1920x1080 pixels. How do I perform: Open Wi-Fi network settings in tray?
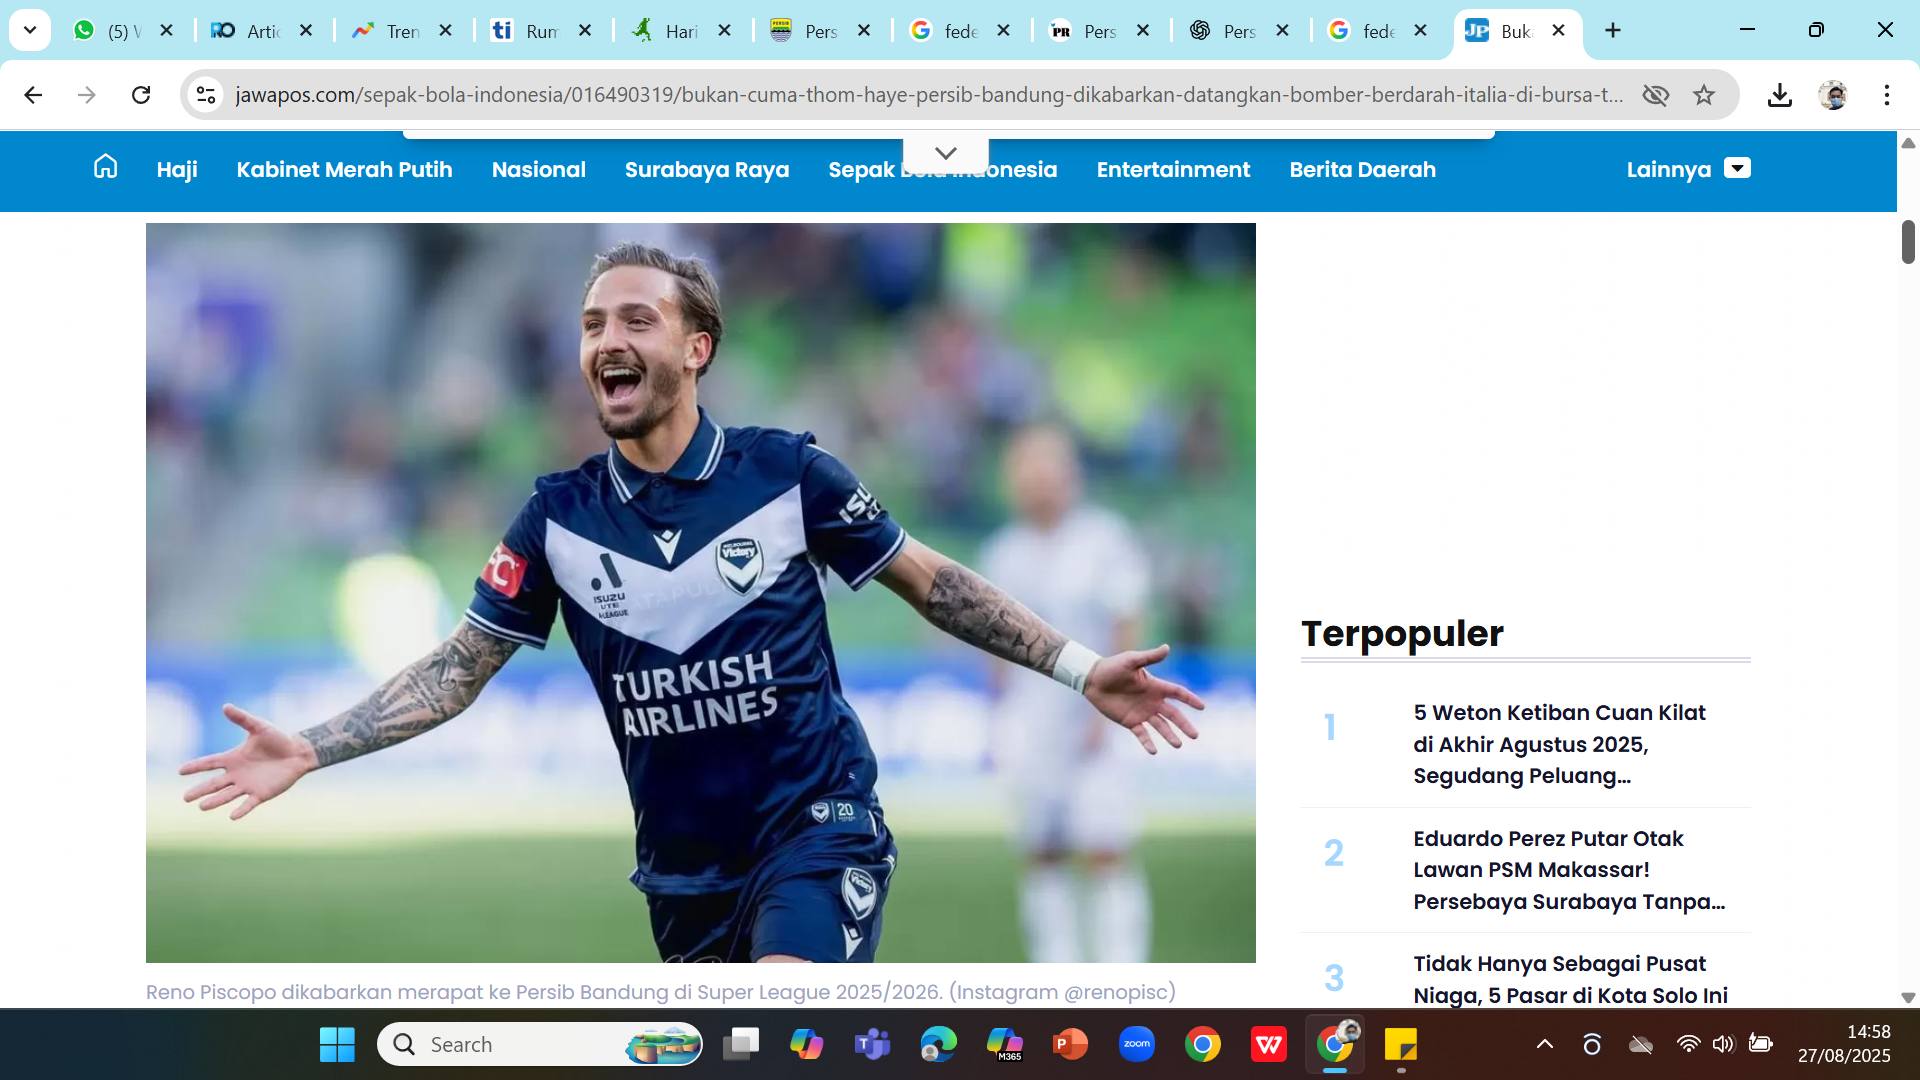point(1688,1045)
